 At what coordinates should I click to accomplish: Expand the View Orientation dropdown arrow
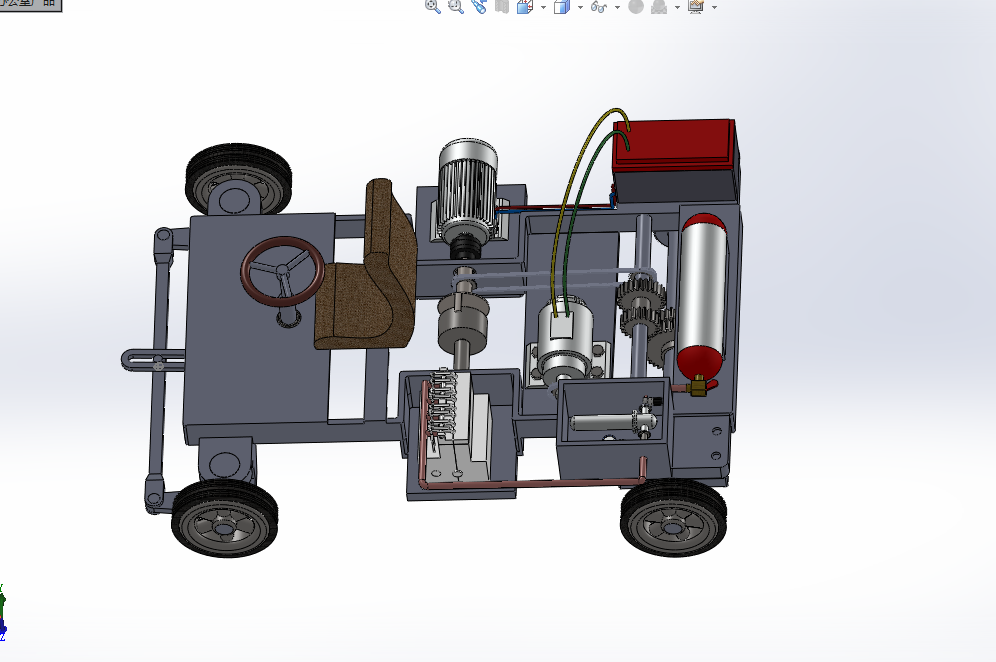[x=543, y=7]
